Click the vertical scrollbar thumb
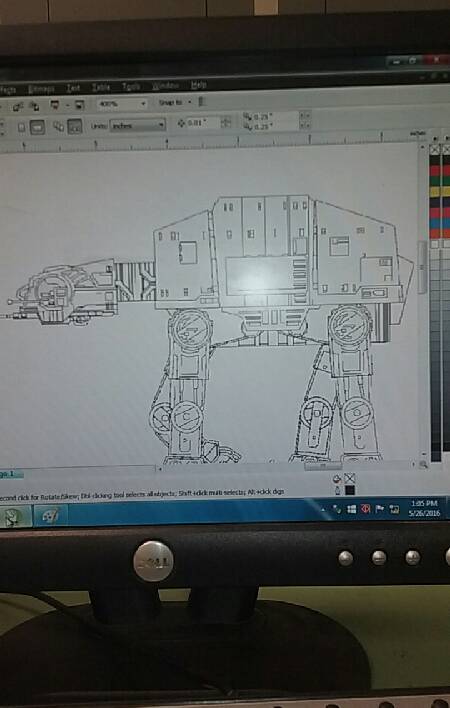 point(422,267)
